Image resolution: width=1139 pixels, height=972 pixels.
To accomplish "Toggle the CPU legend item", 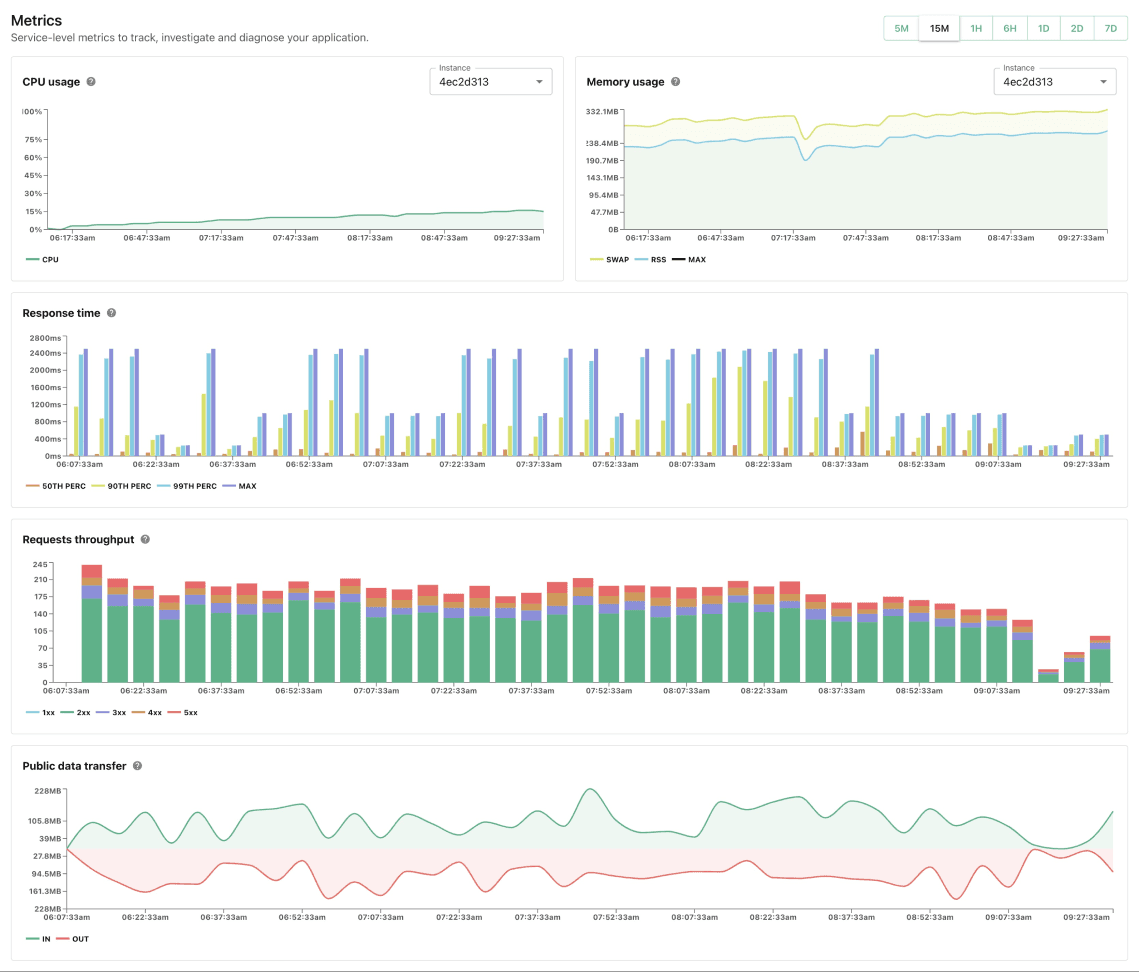I will tap(44, 259).
